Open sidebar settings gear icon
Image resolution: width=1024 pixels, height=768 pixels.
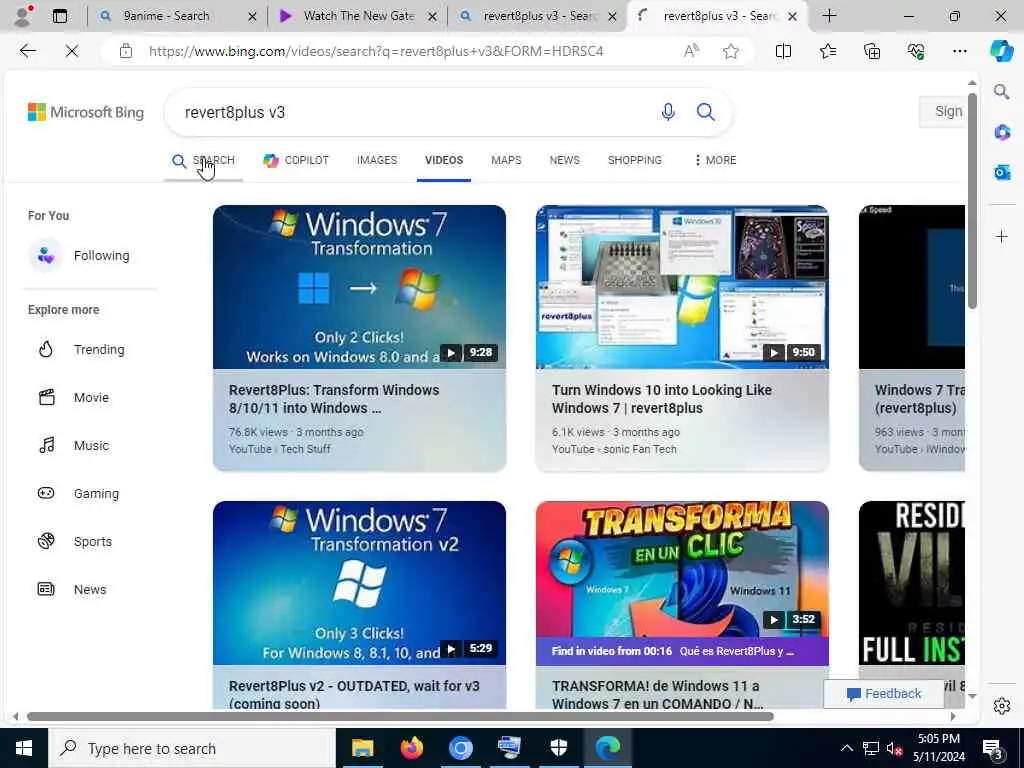(1002, 706)
